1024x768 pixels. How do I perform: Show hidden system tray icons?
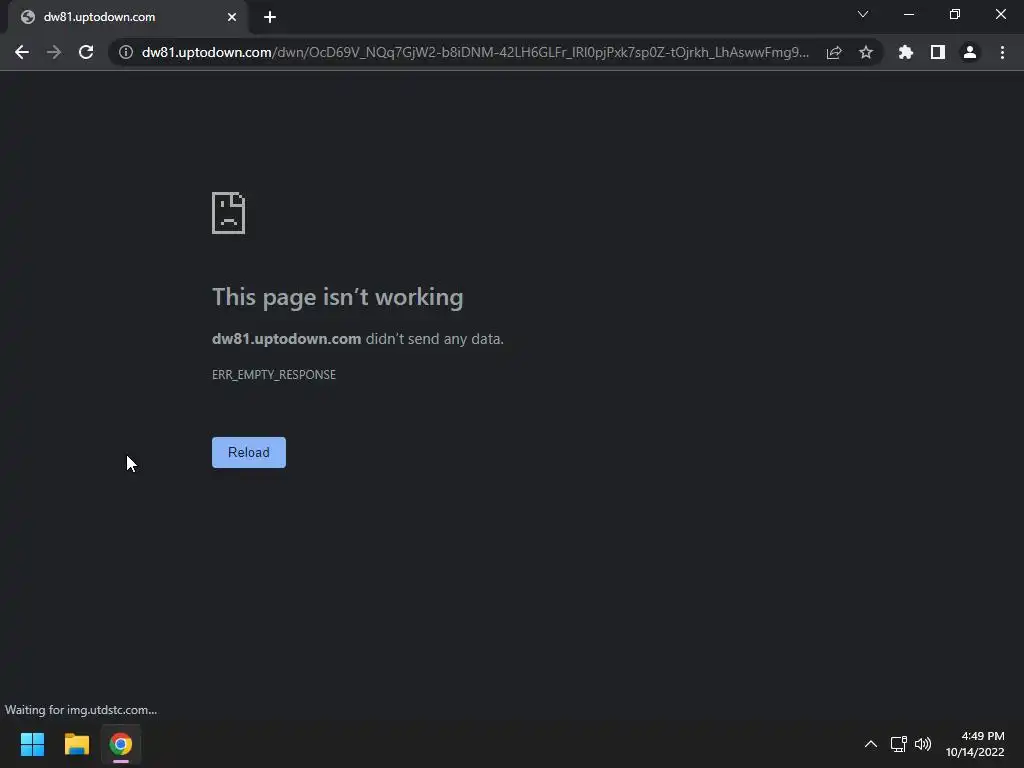click(x=871, y=744)
